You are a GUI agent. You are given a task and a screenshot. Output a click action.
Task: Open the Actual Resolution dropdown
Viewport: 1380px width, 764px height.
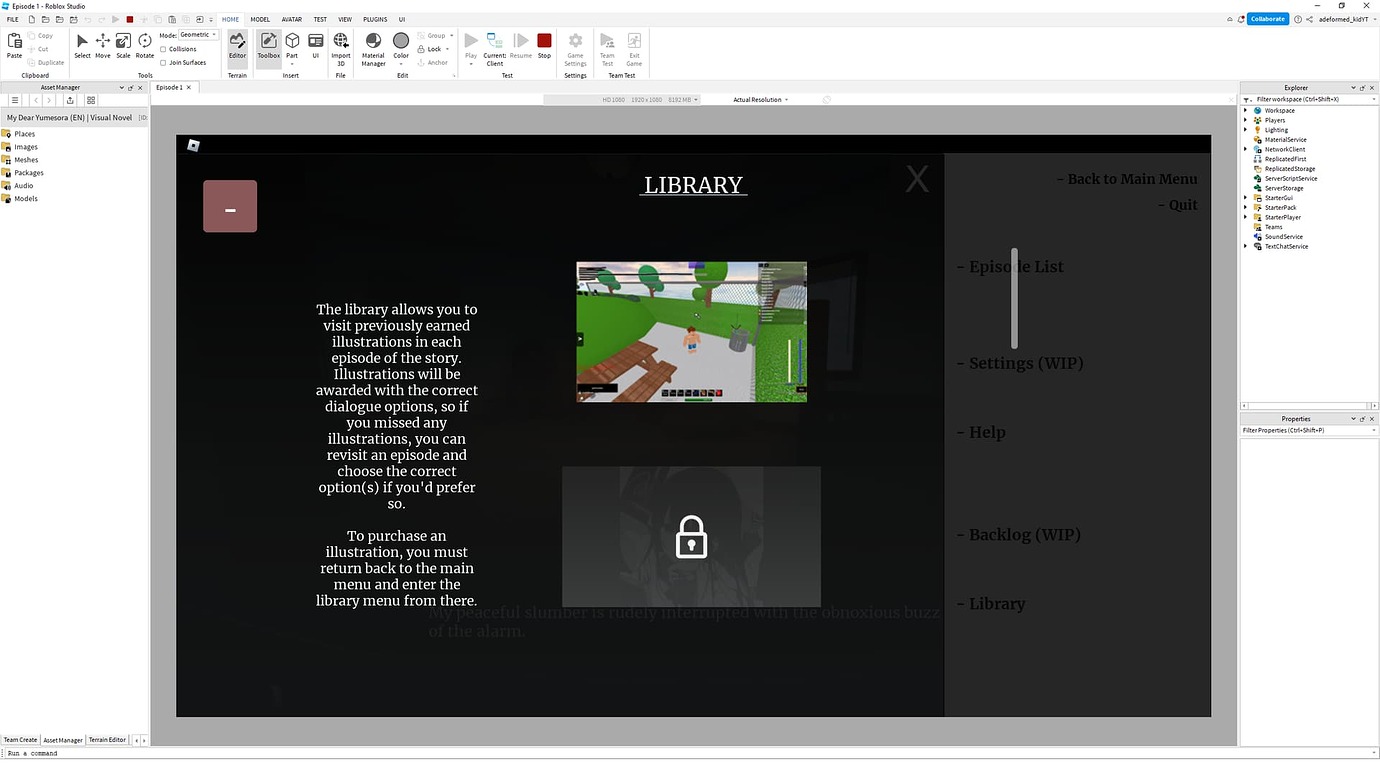click(760, 99)
